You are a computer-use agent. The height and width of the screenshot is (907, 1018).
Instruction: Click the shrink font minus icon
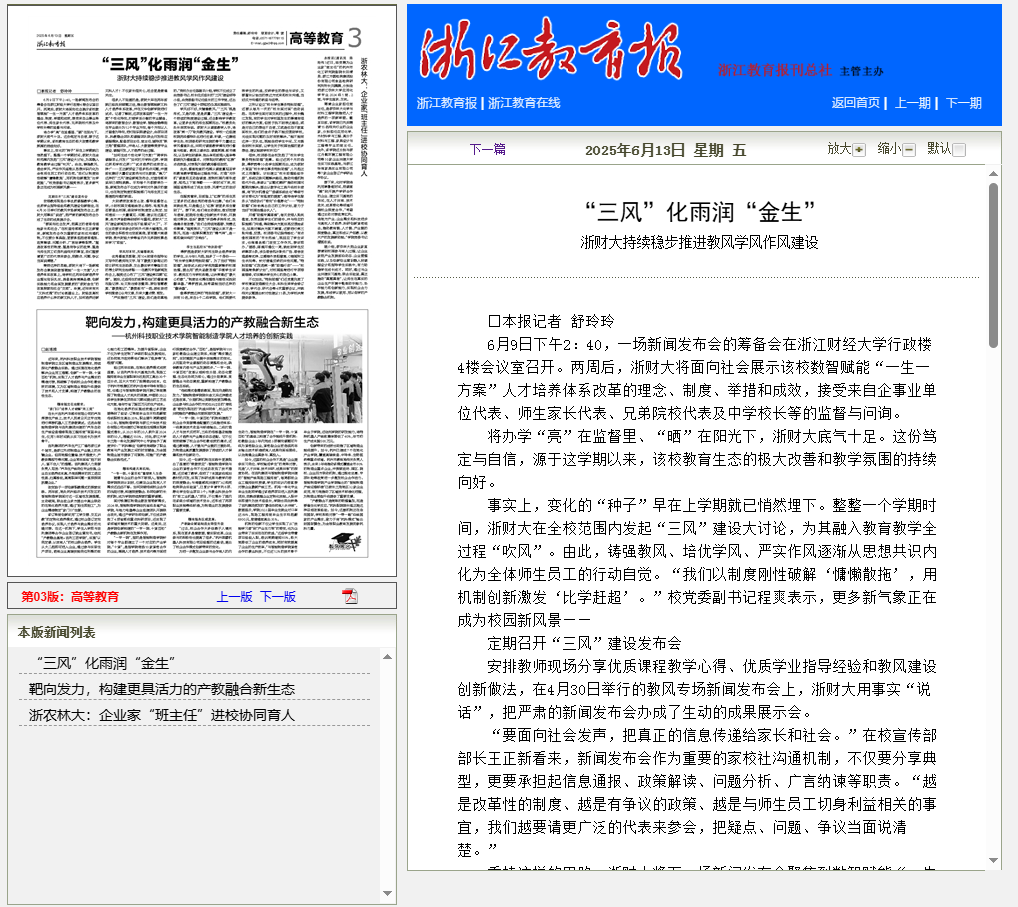(x=909, y=150)
